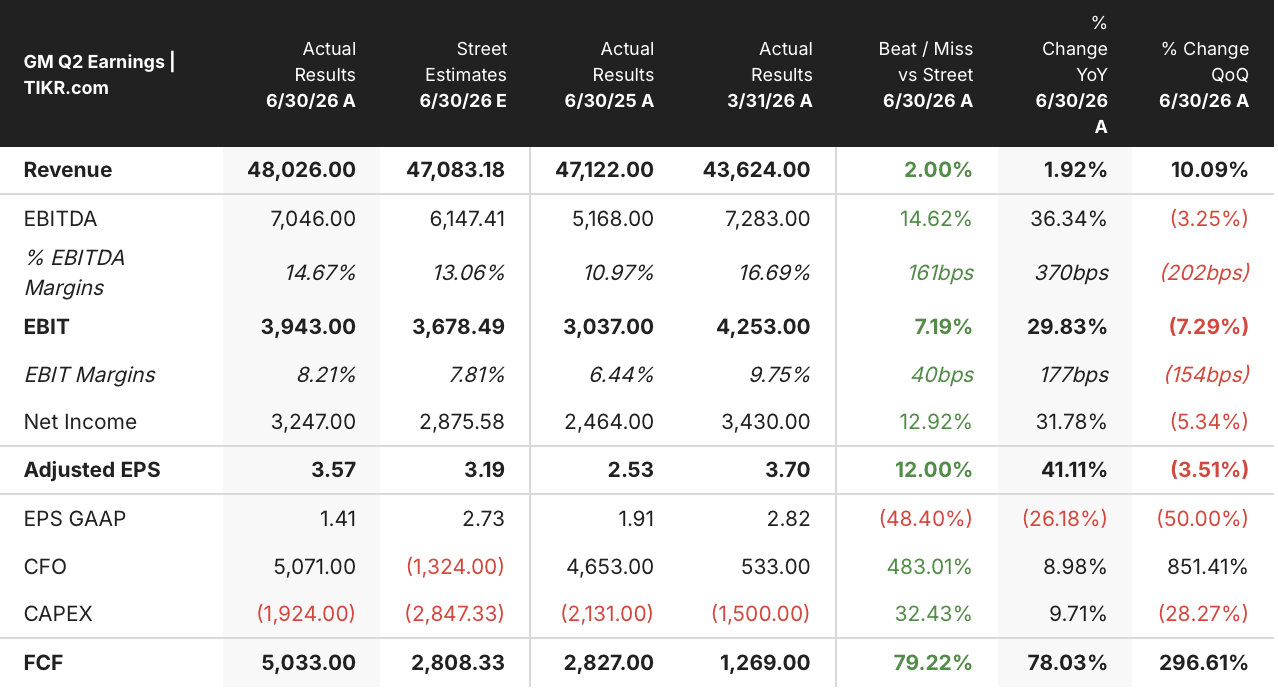Select the % EBITDA Margins row label
This screenshot has height=696, width=1278.
(75, 273)
